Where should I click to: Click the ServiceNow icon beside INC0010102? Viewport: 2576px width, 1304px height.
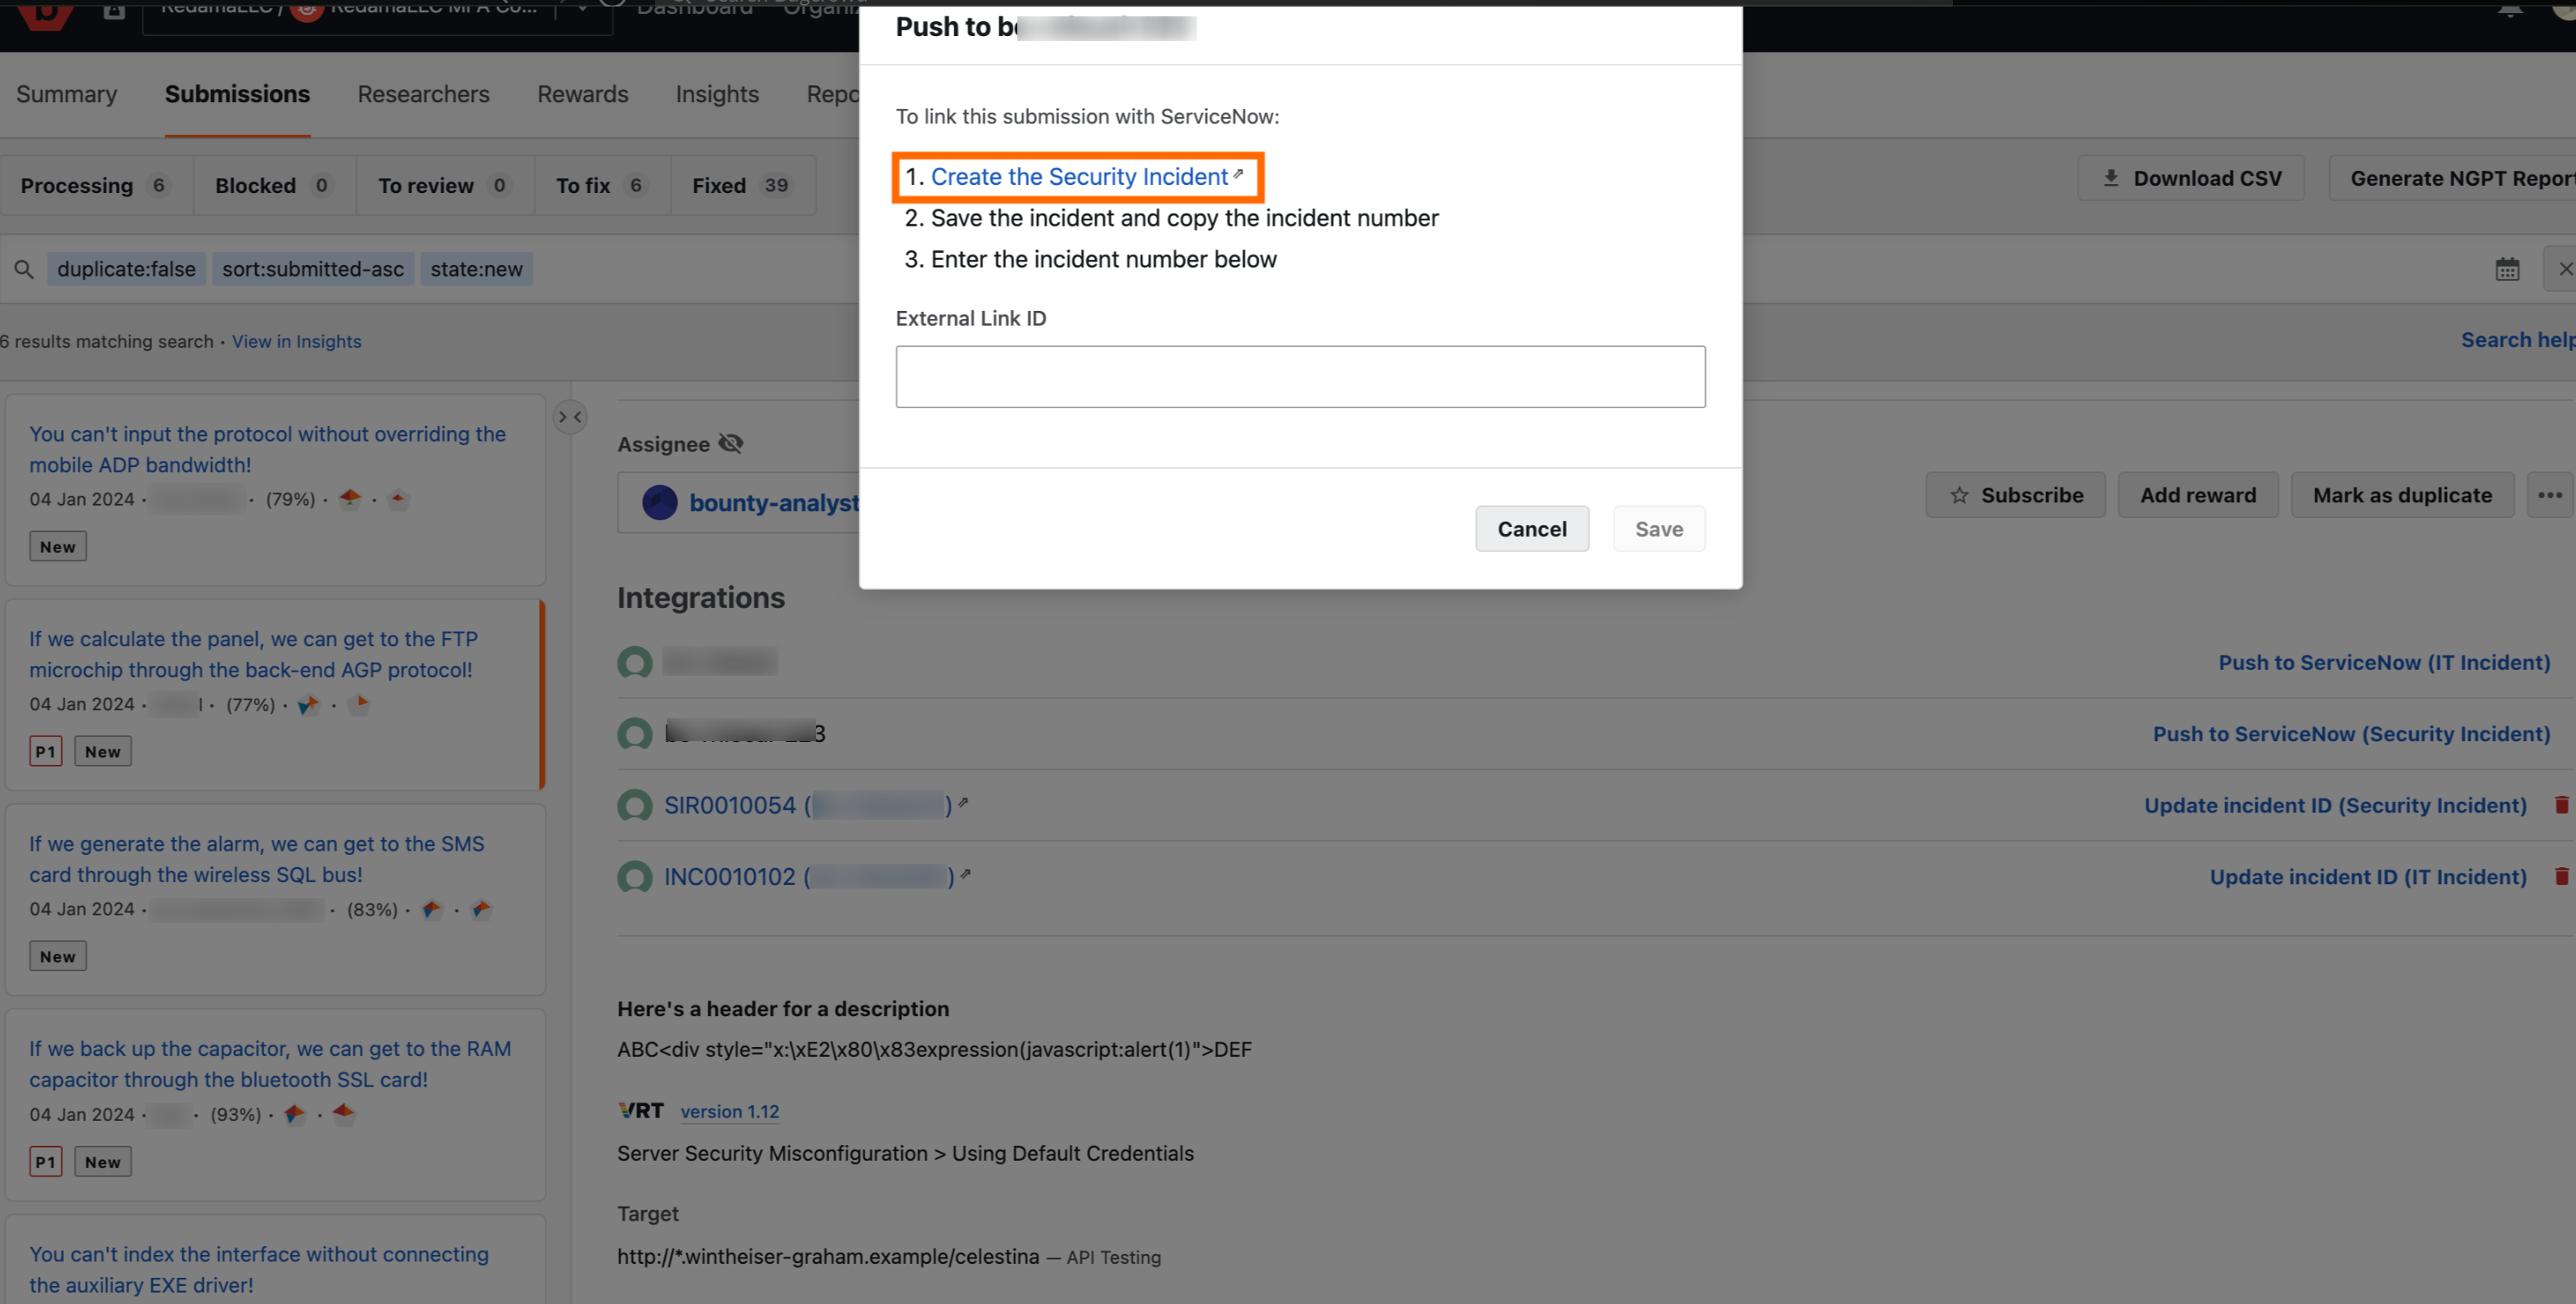(635, 878)
